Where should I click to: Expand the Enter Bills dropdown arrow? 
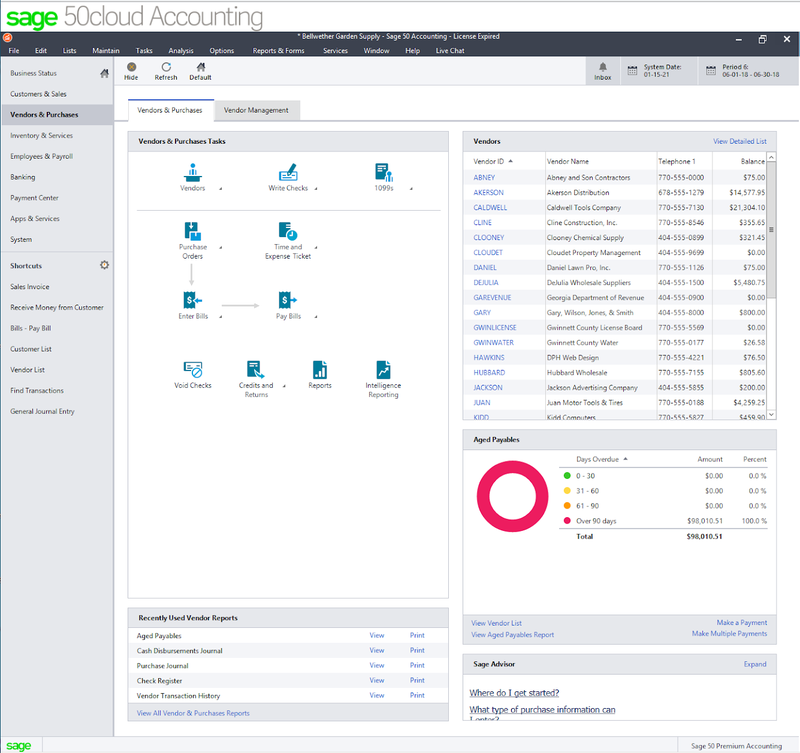[x=221, y=317]
